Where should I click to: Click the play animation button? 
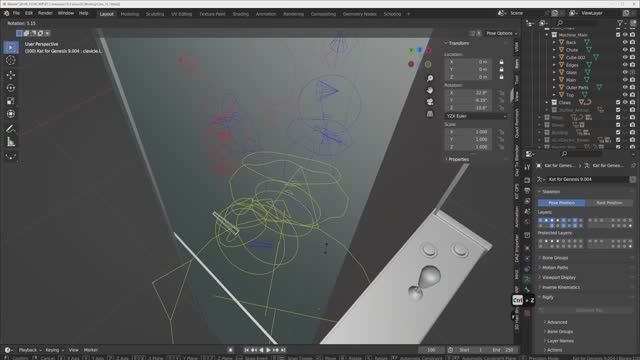click(x=268, y=350)
